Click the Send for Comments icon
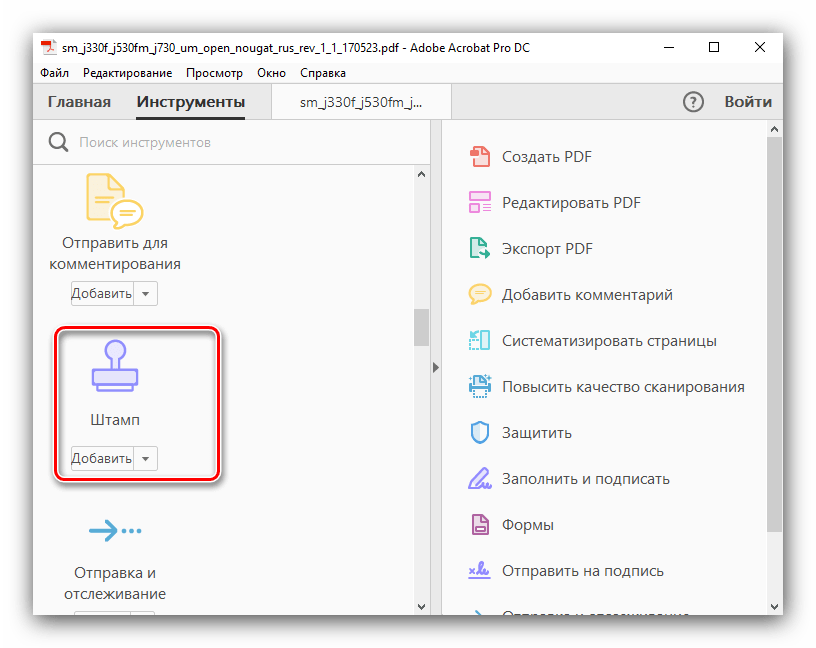 click(x=114, y=199)
